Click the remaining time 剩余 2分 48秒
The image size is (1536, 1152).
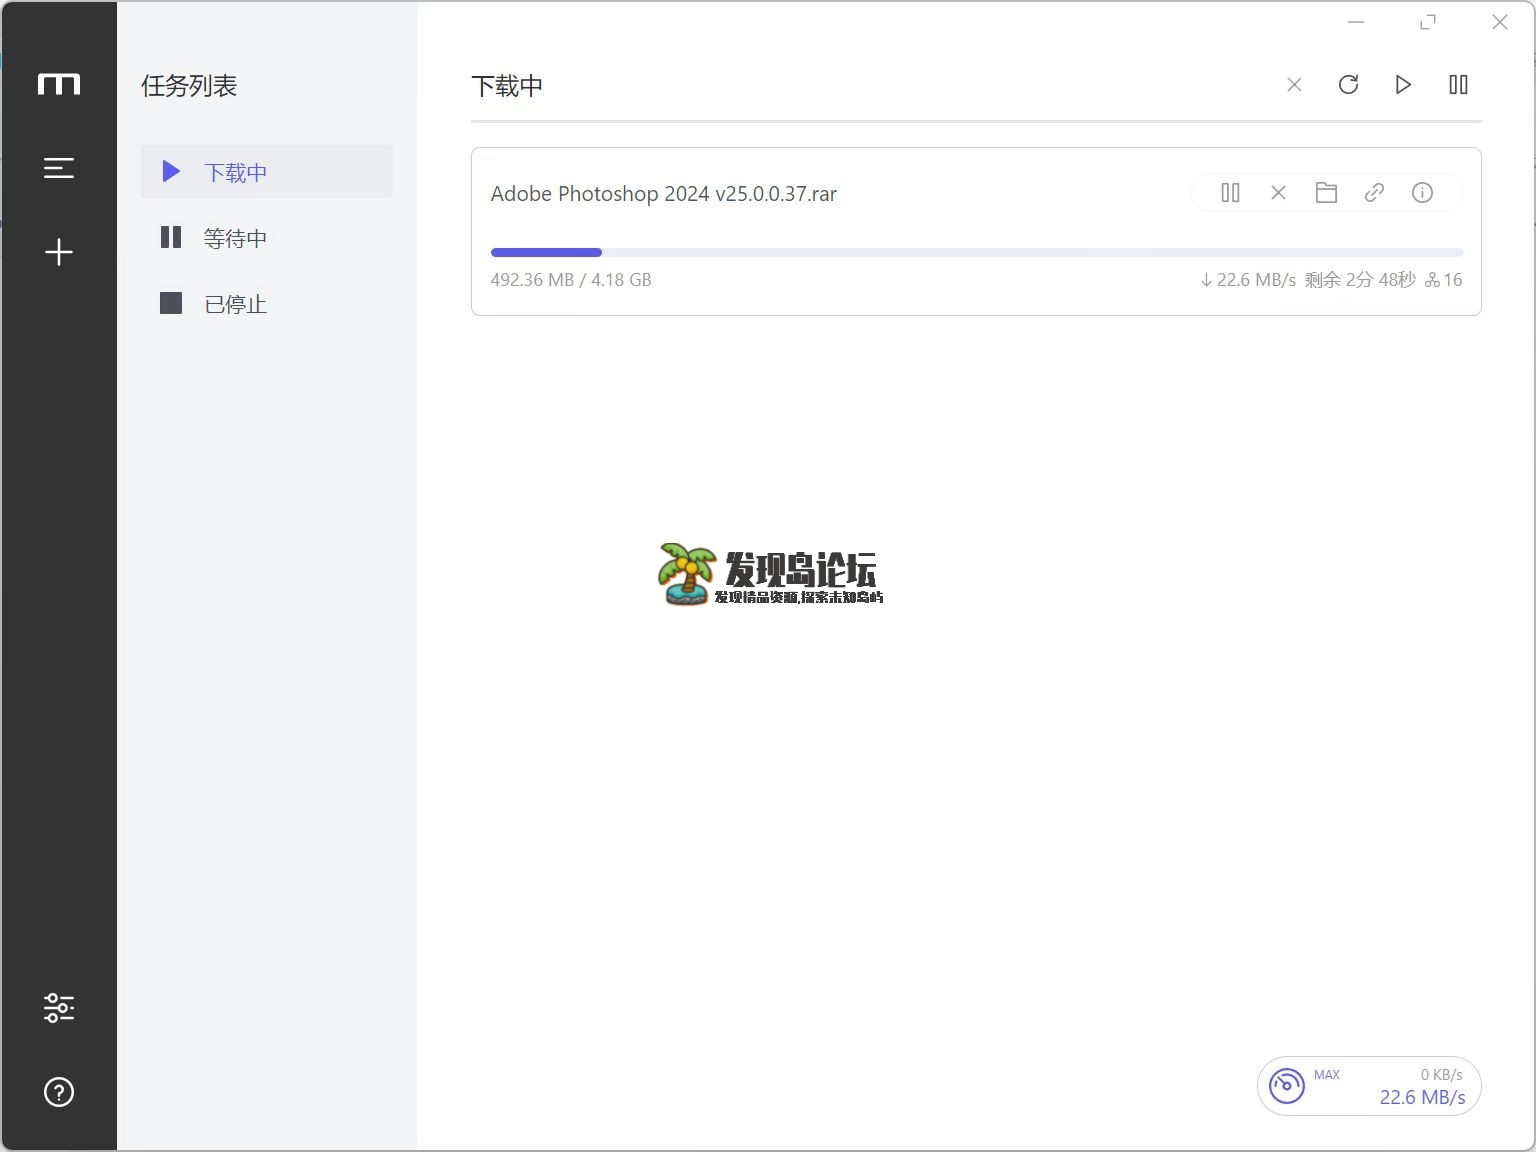(x=1359, y=280)
